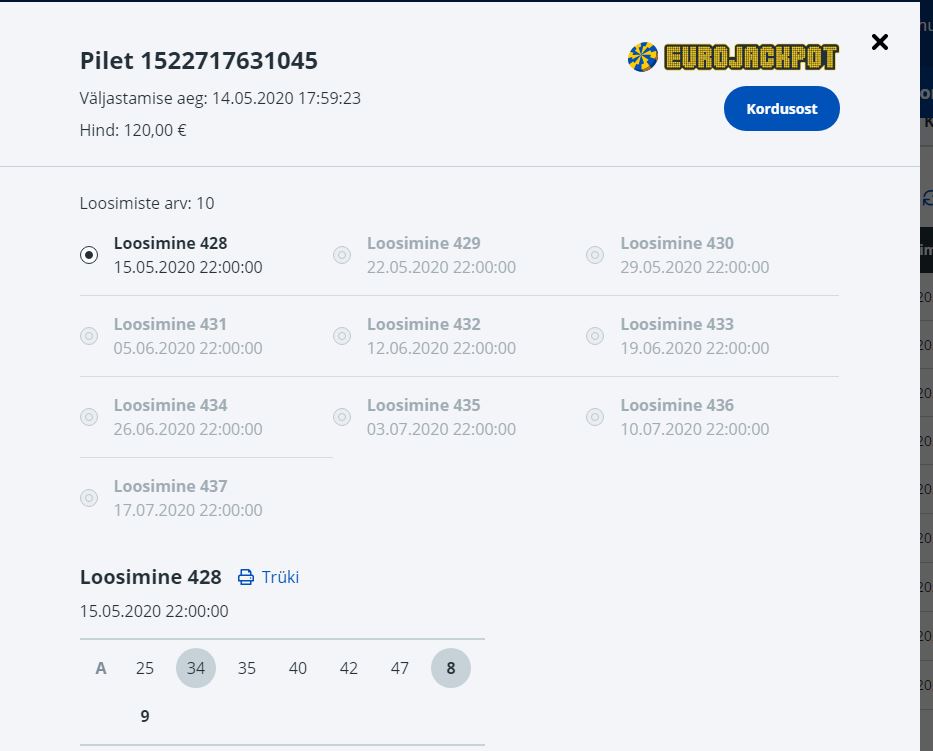Click the printer icon next to Trüki
Viewport: 933px width, 751px height.
click(246, 577)
